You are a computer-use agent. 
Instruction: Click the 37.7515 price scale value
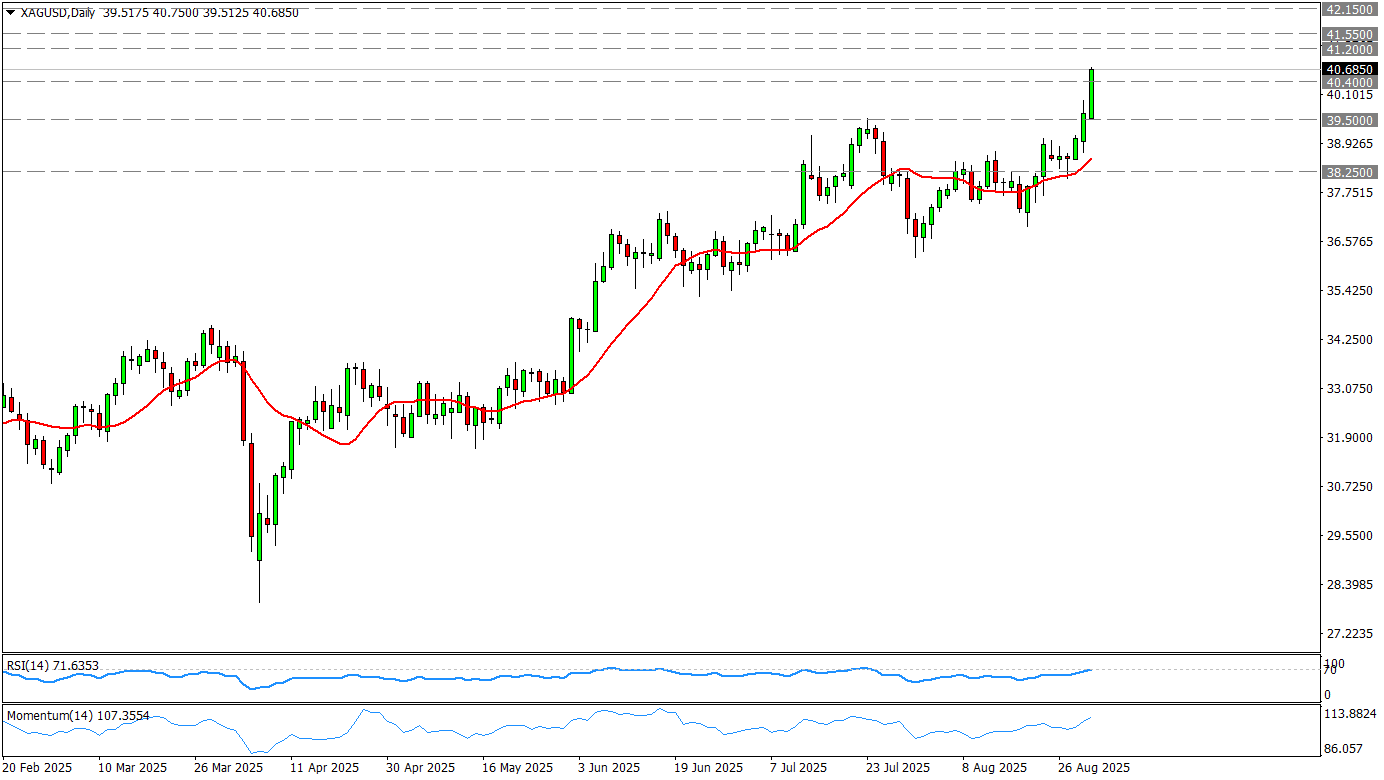point(1348,193)
